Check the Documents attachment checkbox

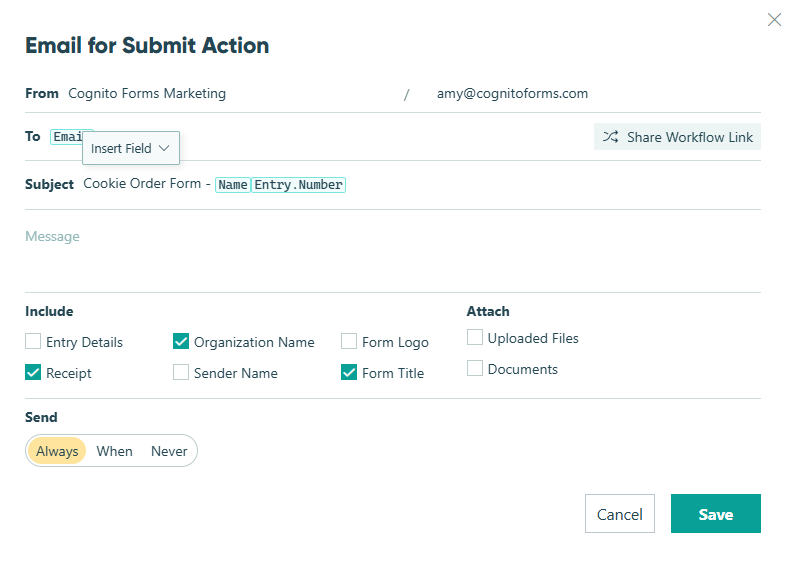(x=475, y=369)
